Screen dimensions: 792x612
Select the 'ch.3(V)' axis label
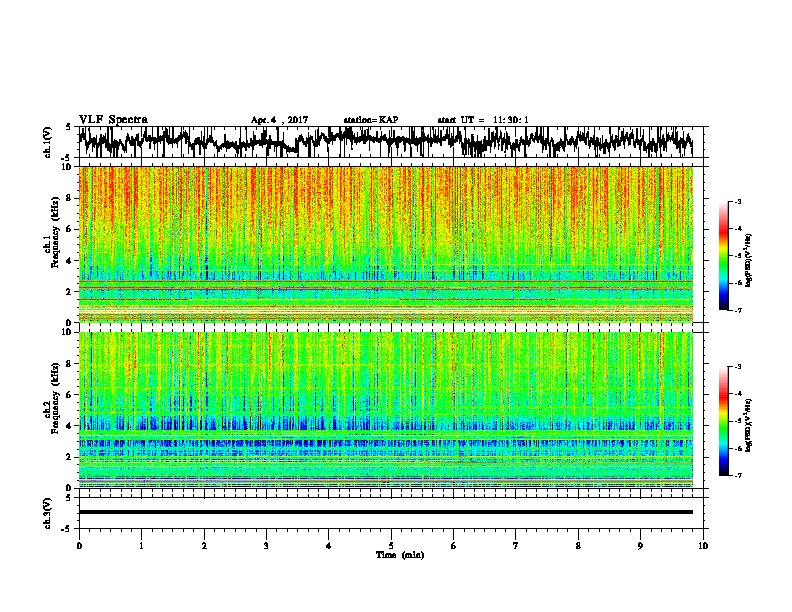[48, 513]
